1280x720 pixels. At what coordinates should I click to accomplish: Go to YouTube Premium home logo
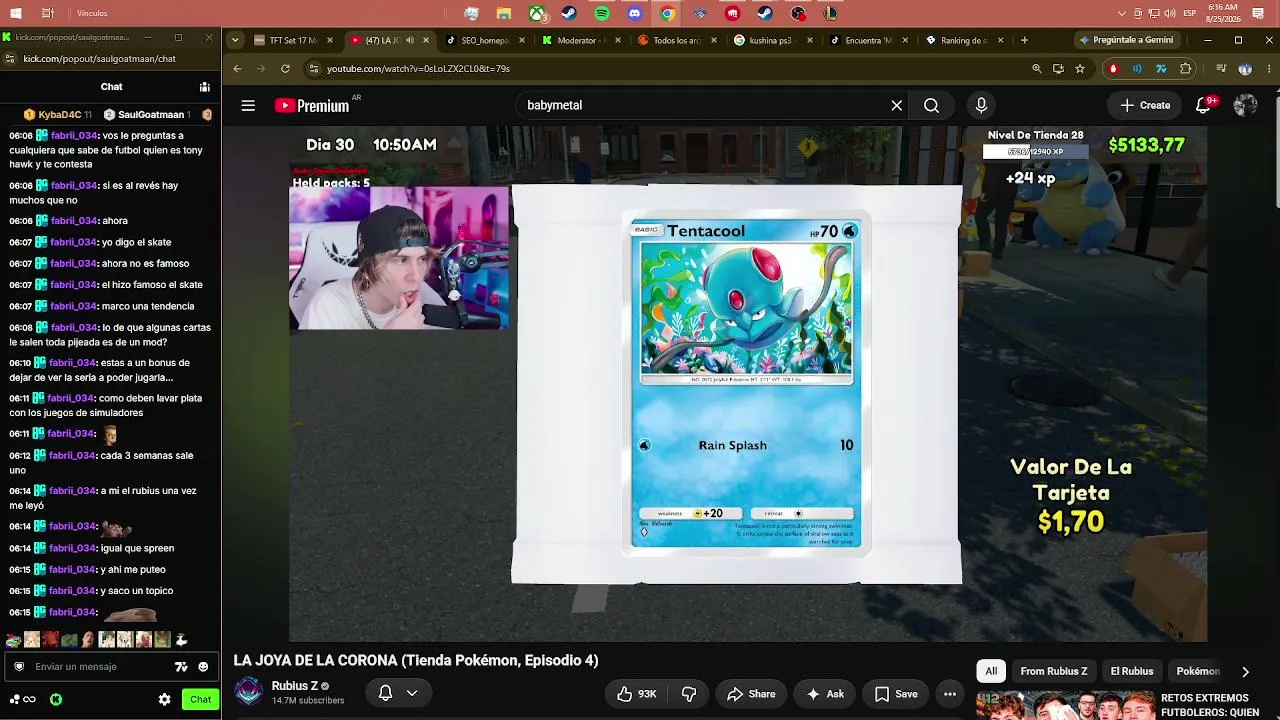pyautogui.click(x=312, y=105)
